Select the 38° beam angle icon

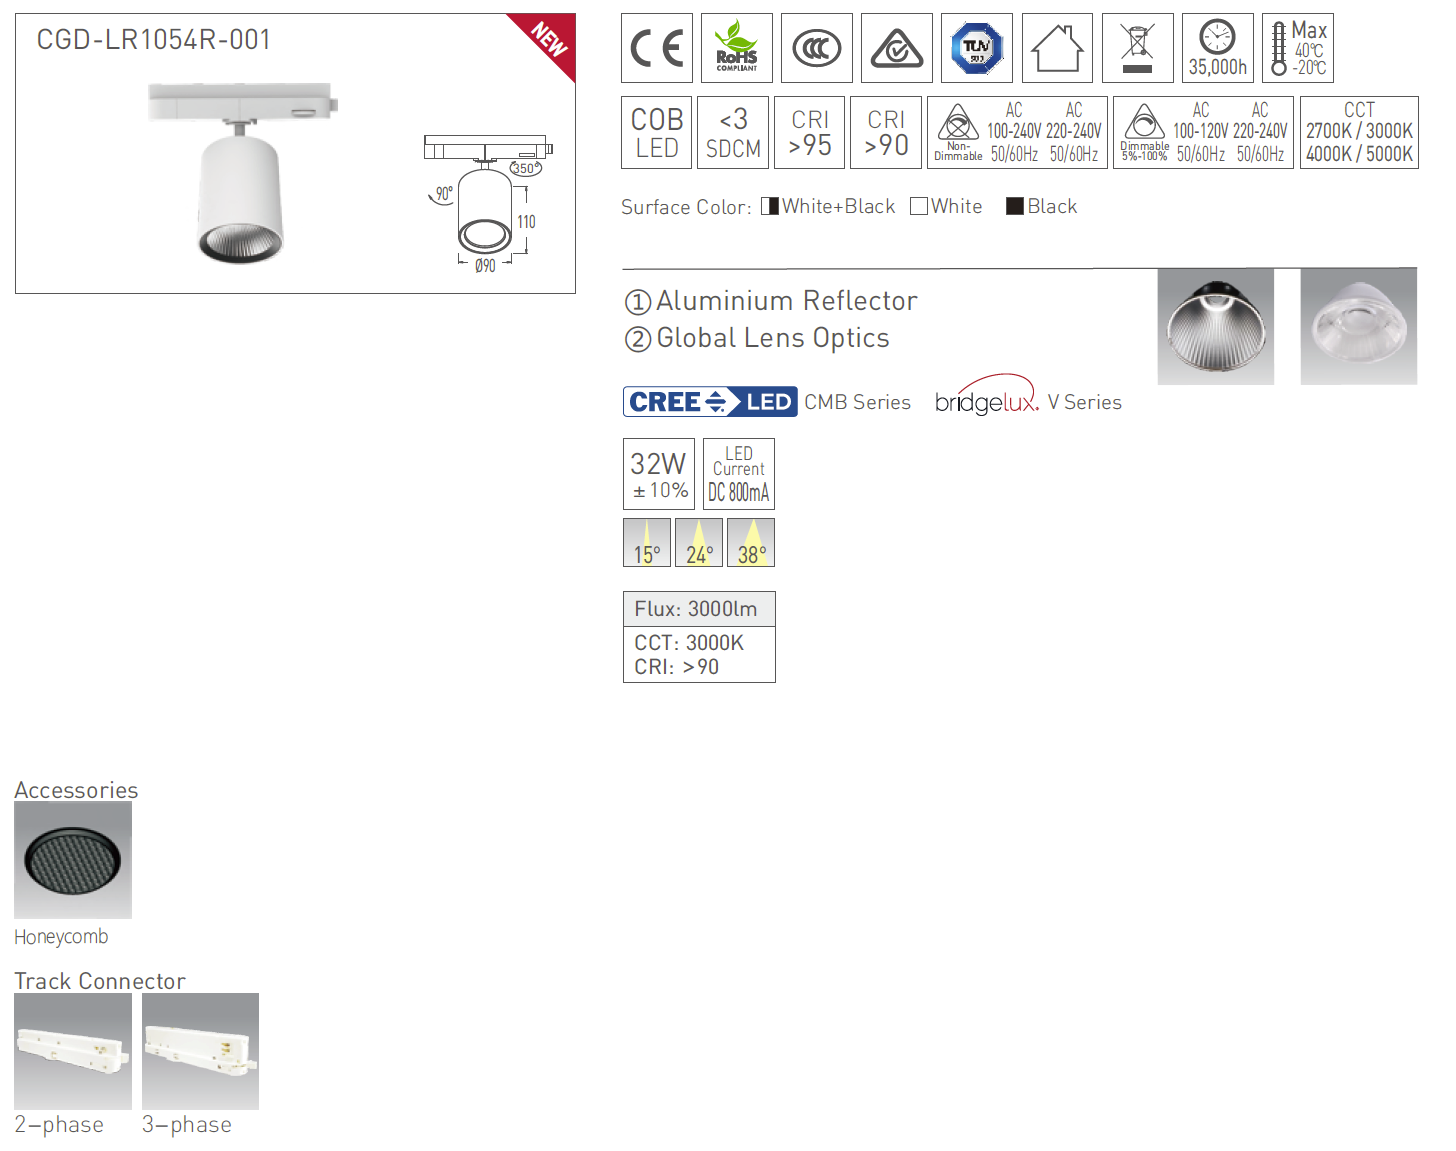tap(751, 543)
